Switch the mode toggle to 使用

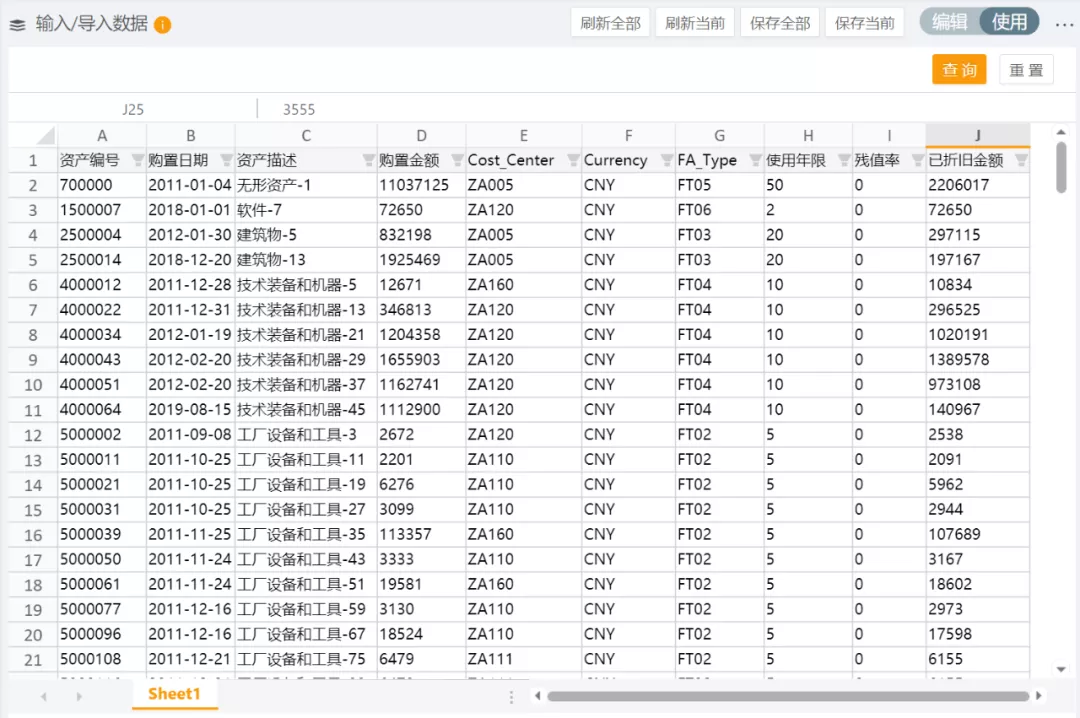coord(1009,22)
